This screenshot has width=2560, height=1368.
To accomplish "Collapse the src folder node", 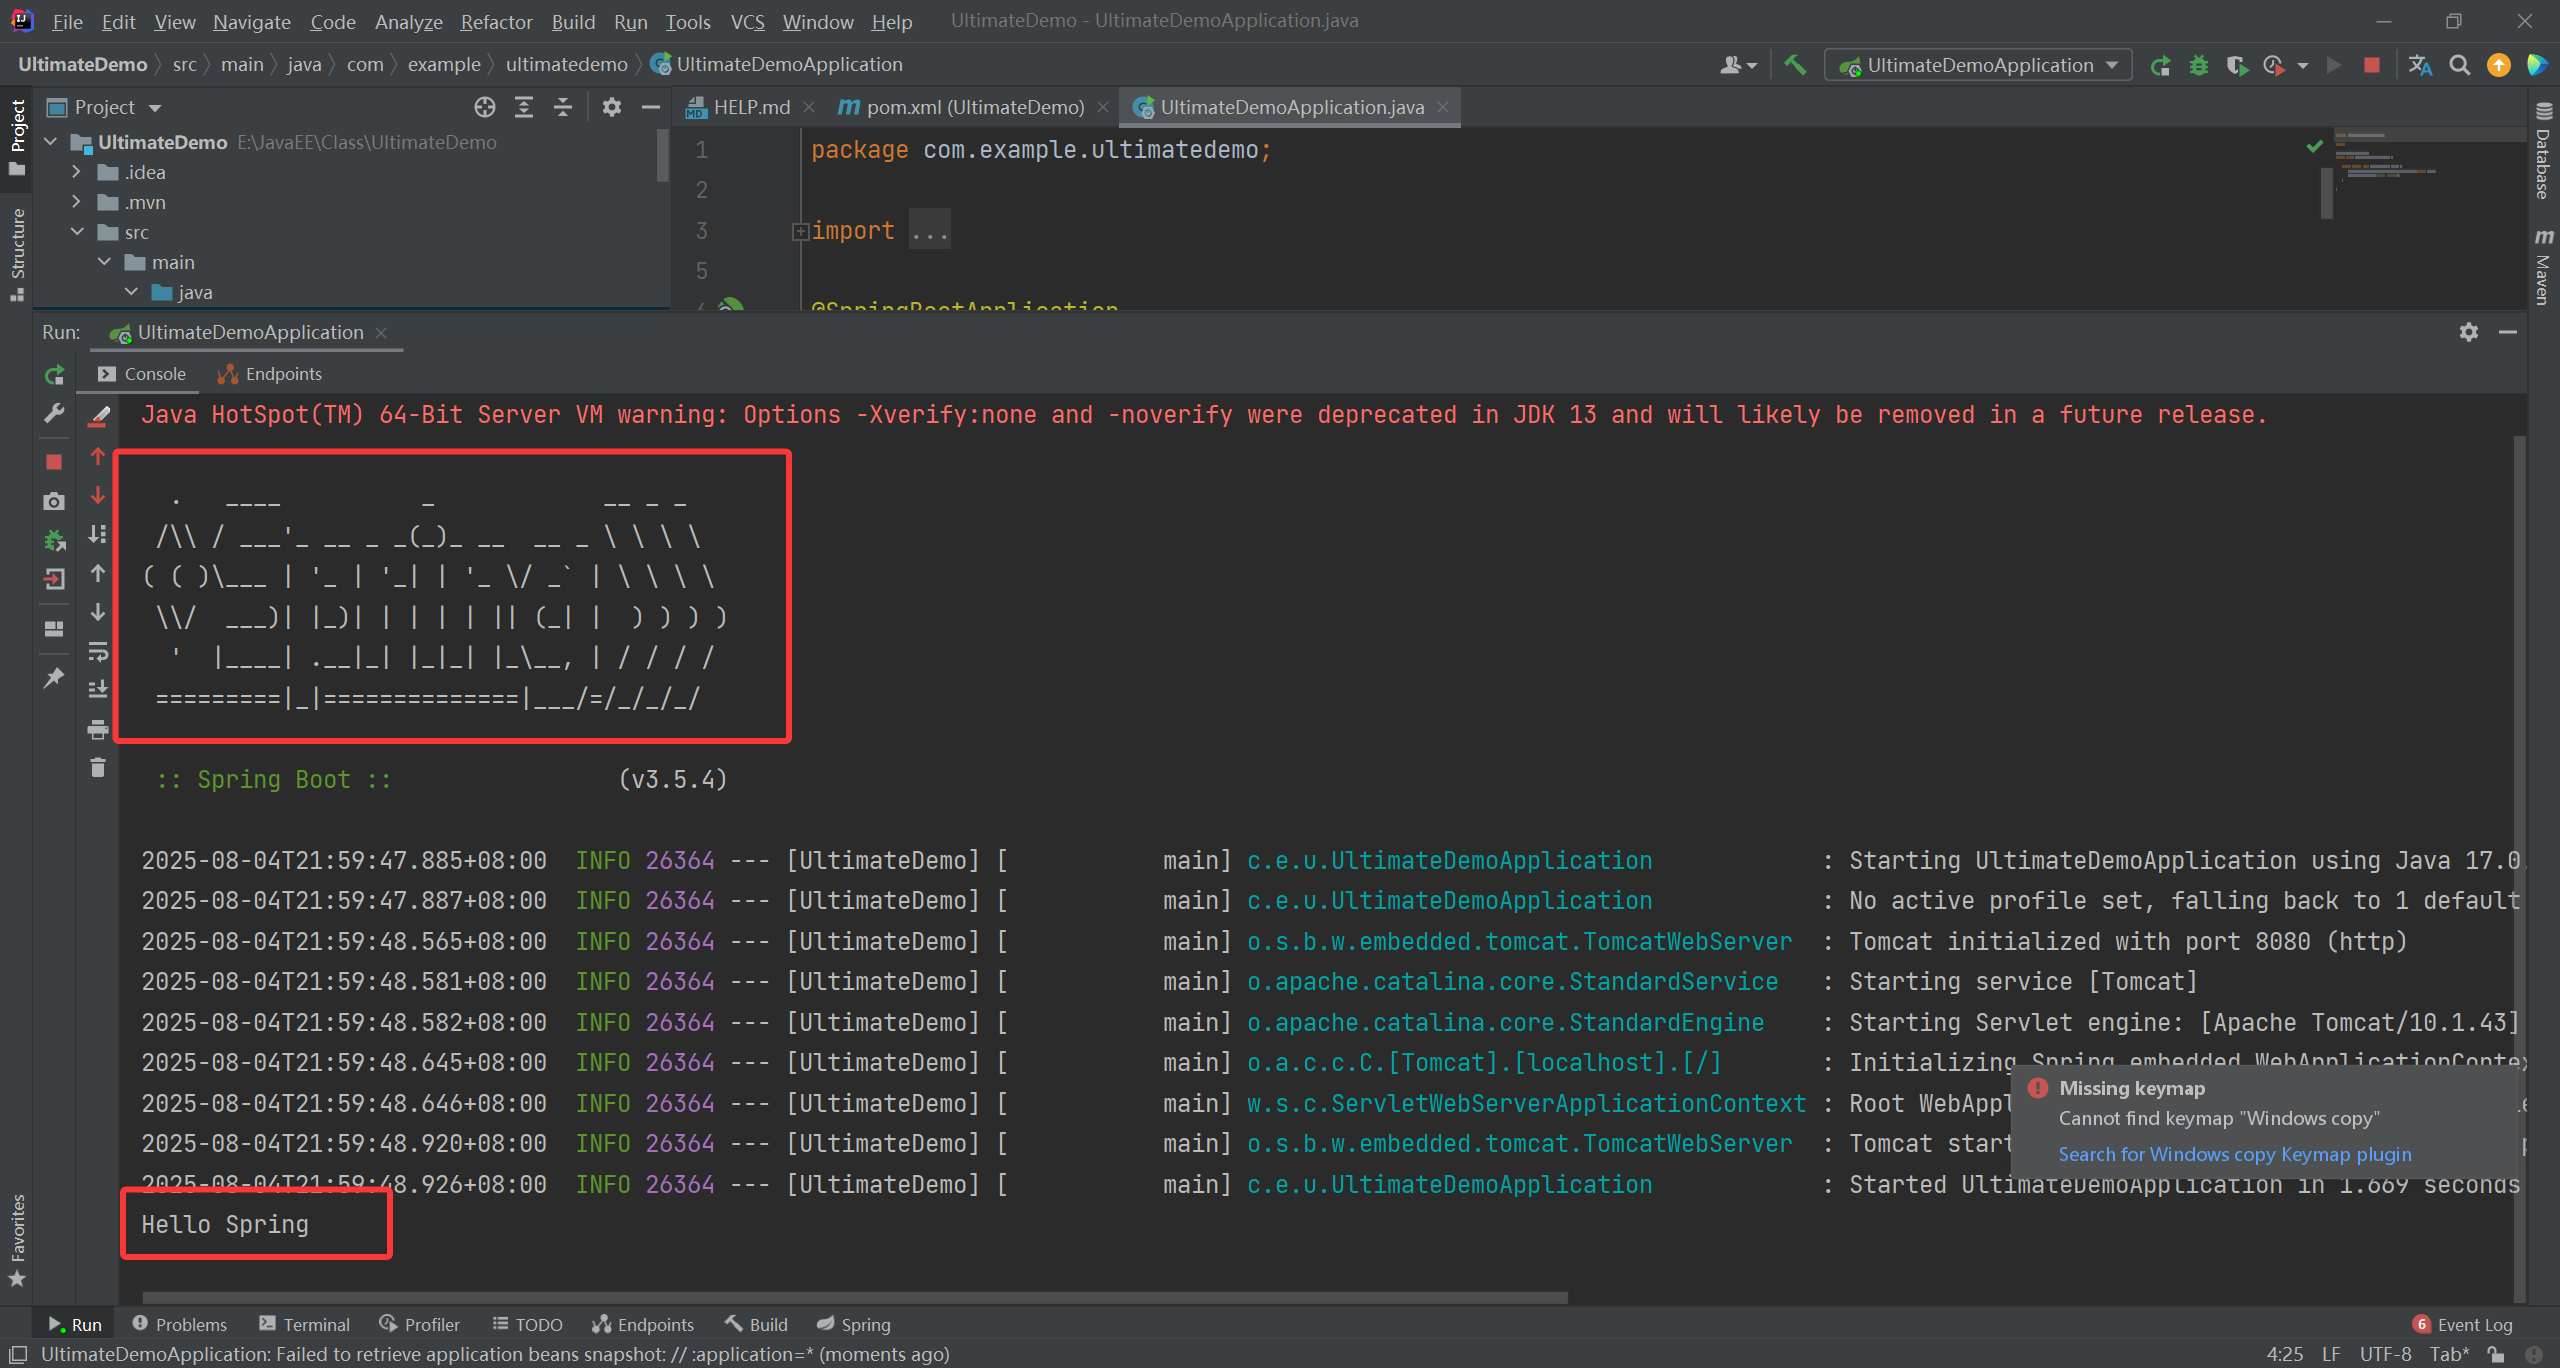I will point(77,232).
